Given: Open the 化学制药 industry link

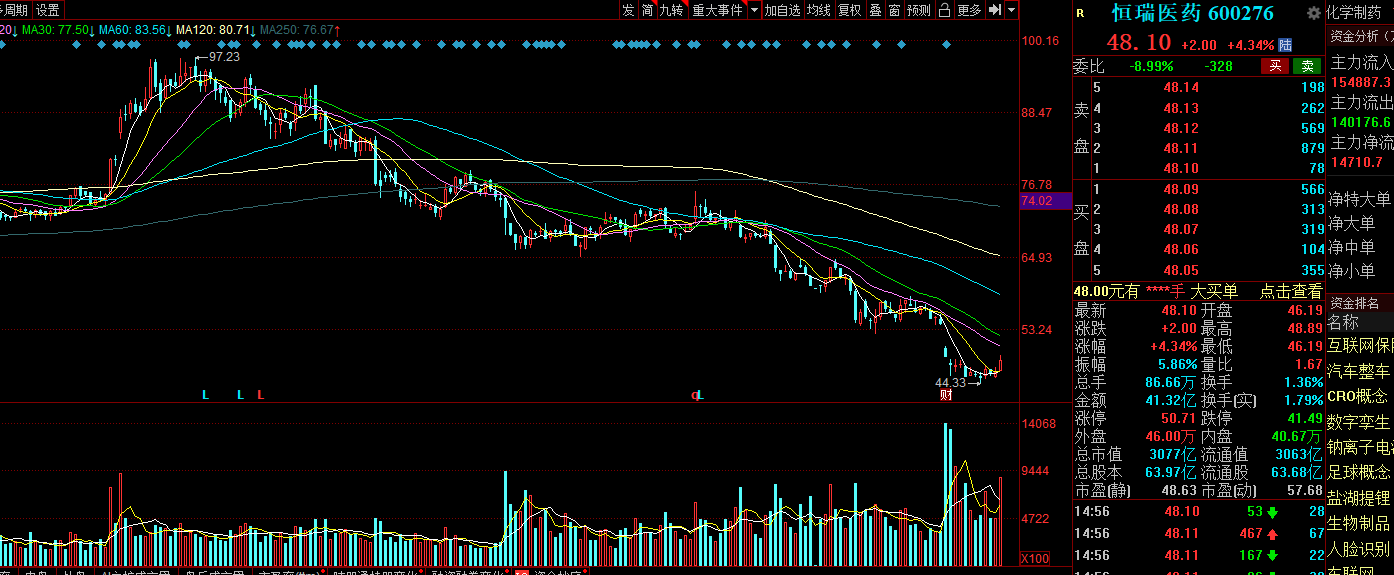Looking at the screenshot, I should click(x=1353, y=13).
